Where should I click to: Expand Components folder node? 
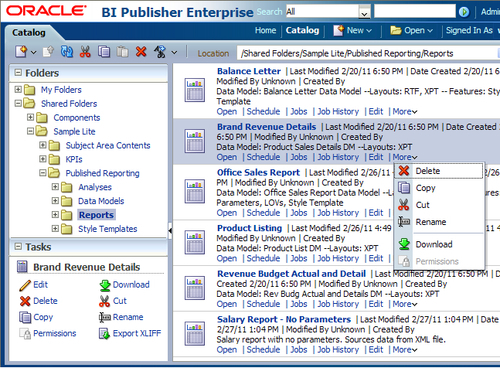click(30, 117)
